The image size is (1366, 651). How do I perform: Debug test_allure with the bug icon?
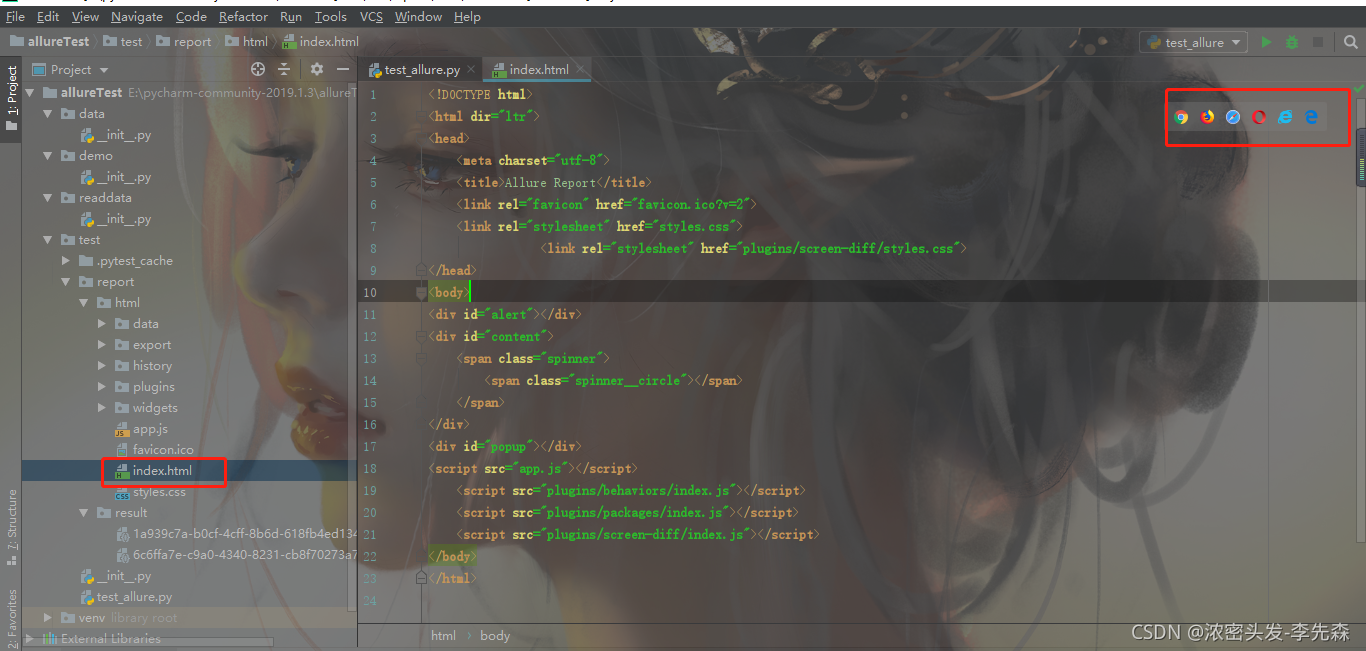click(1292, 42)
